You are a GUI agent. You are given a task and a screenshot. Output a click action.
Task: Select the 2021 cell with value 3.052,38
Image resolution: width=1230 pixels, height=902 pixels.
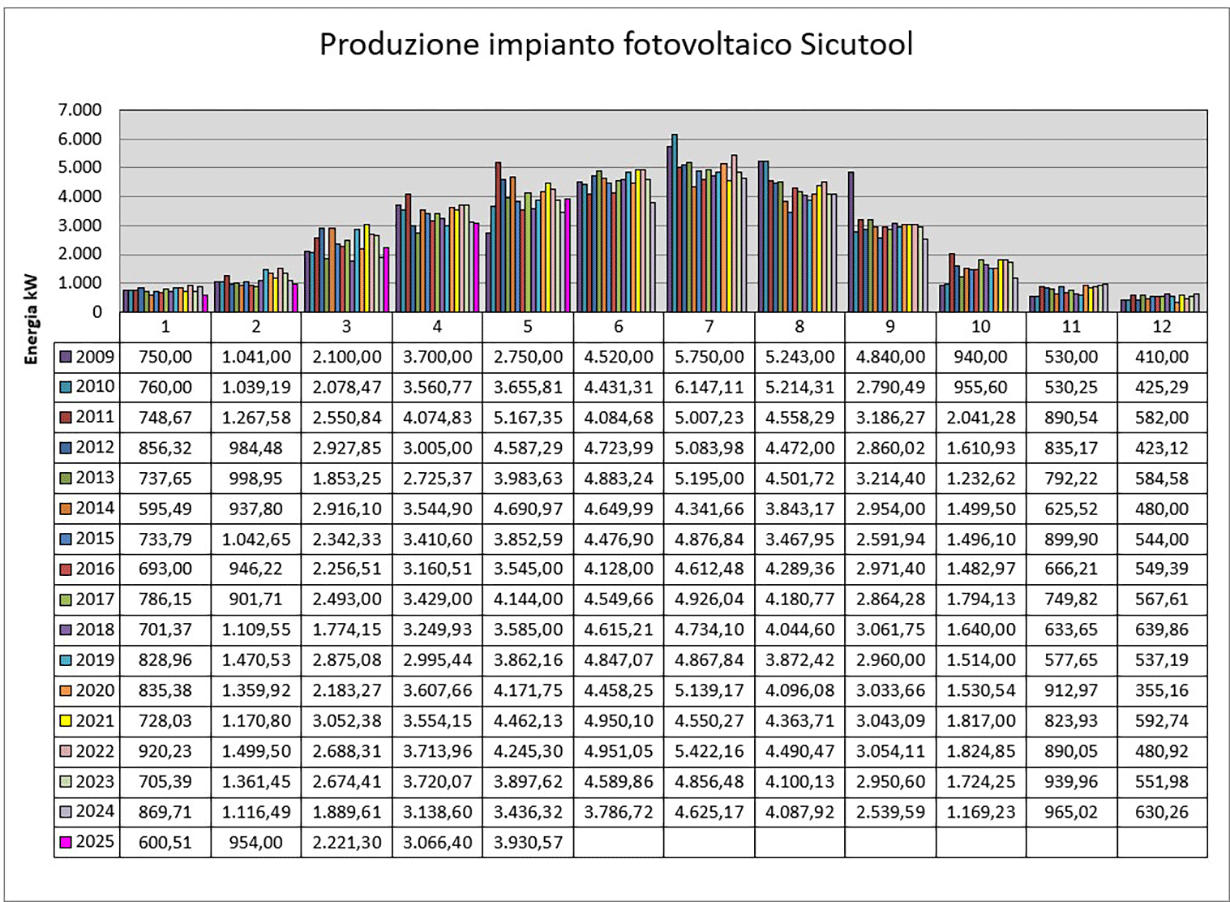point(347,721)
